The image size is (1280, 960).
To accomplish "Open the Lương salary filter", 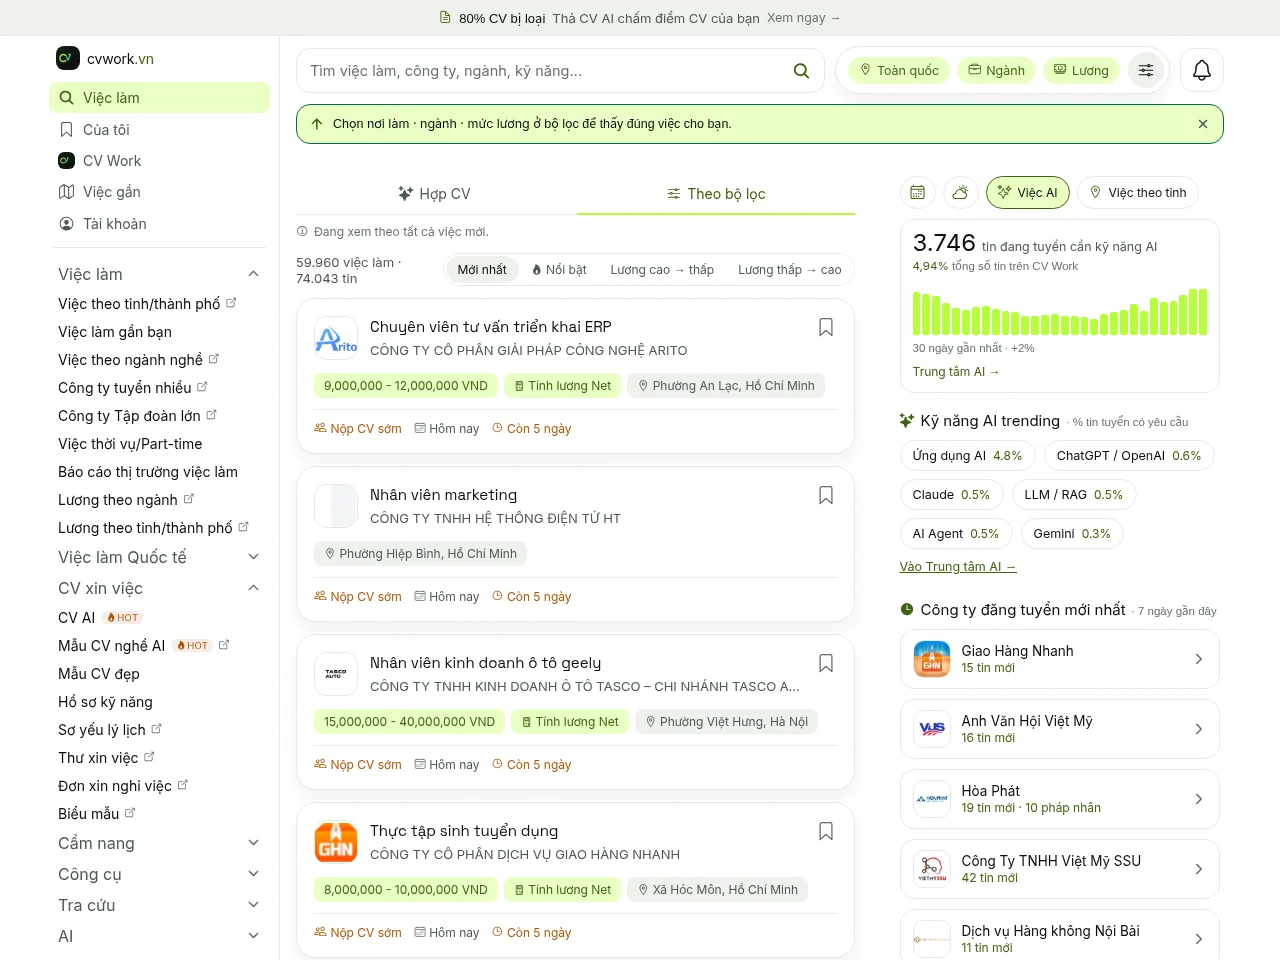I will [1081, 70].
